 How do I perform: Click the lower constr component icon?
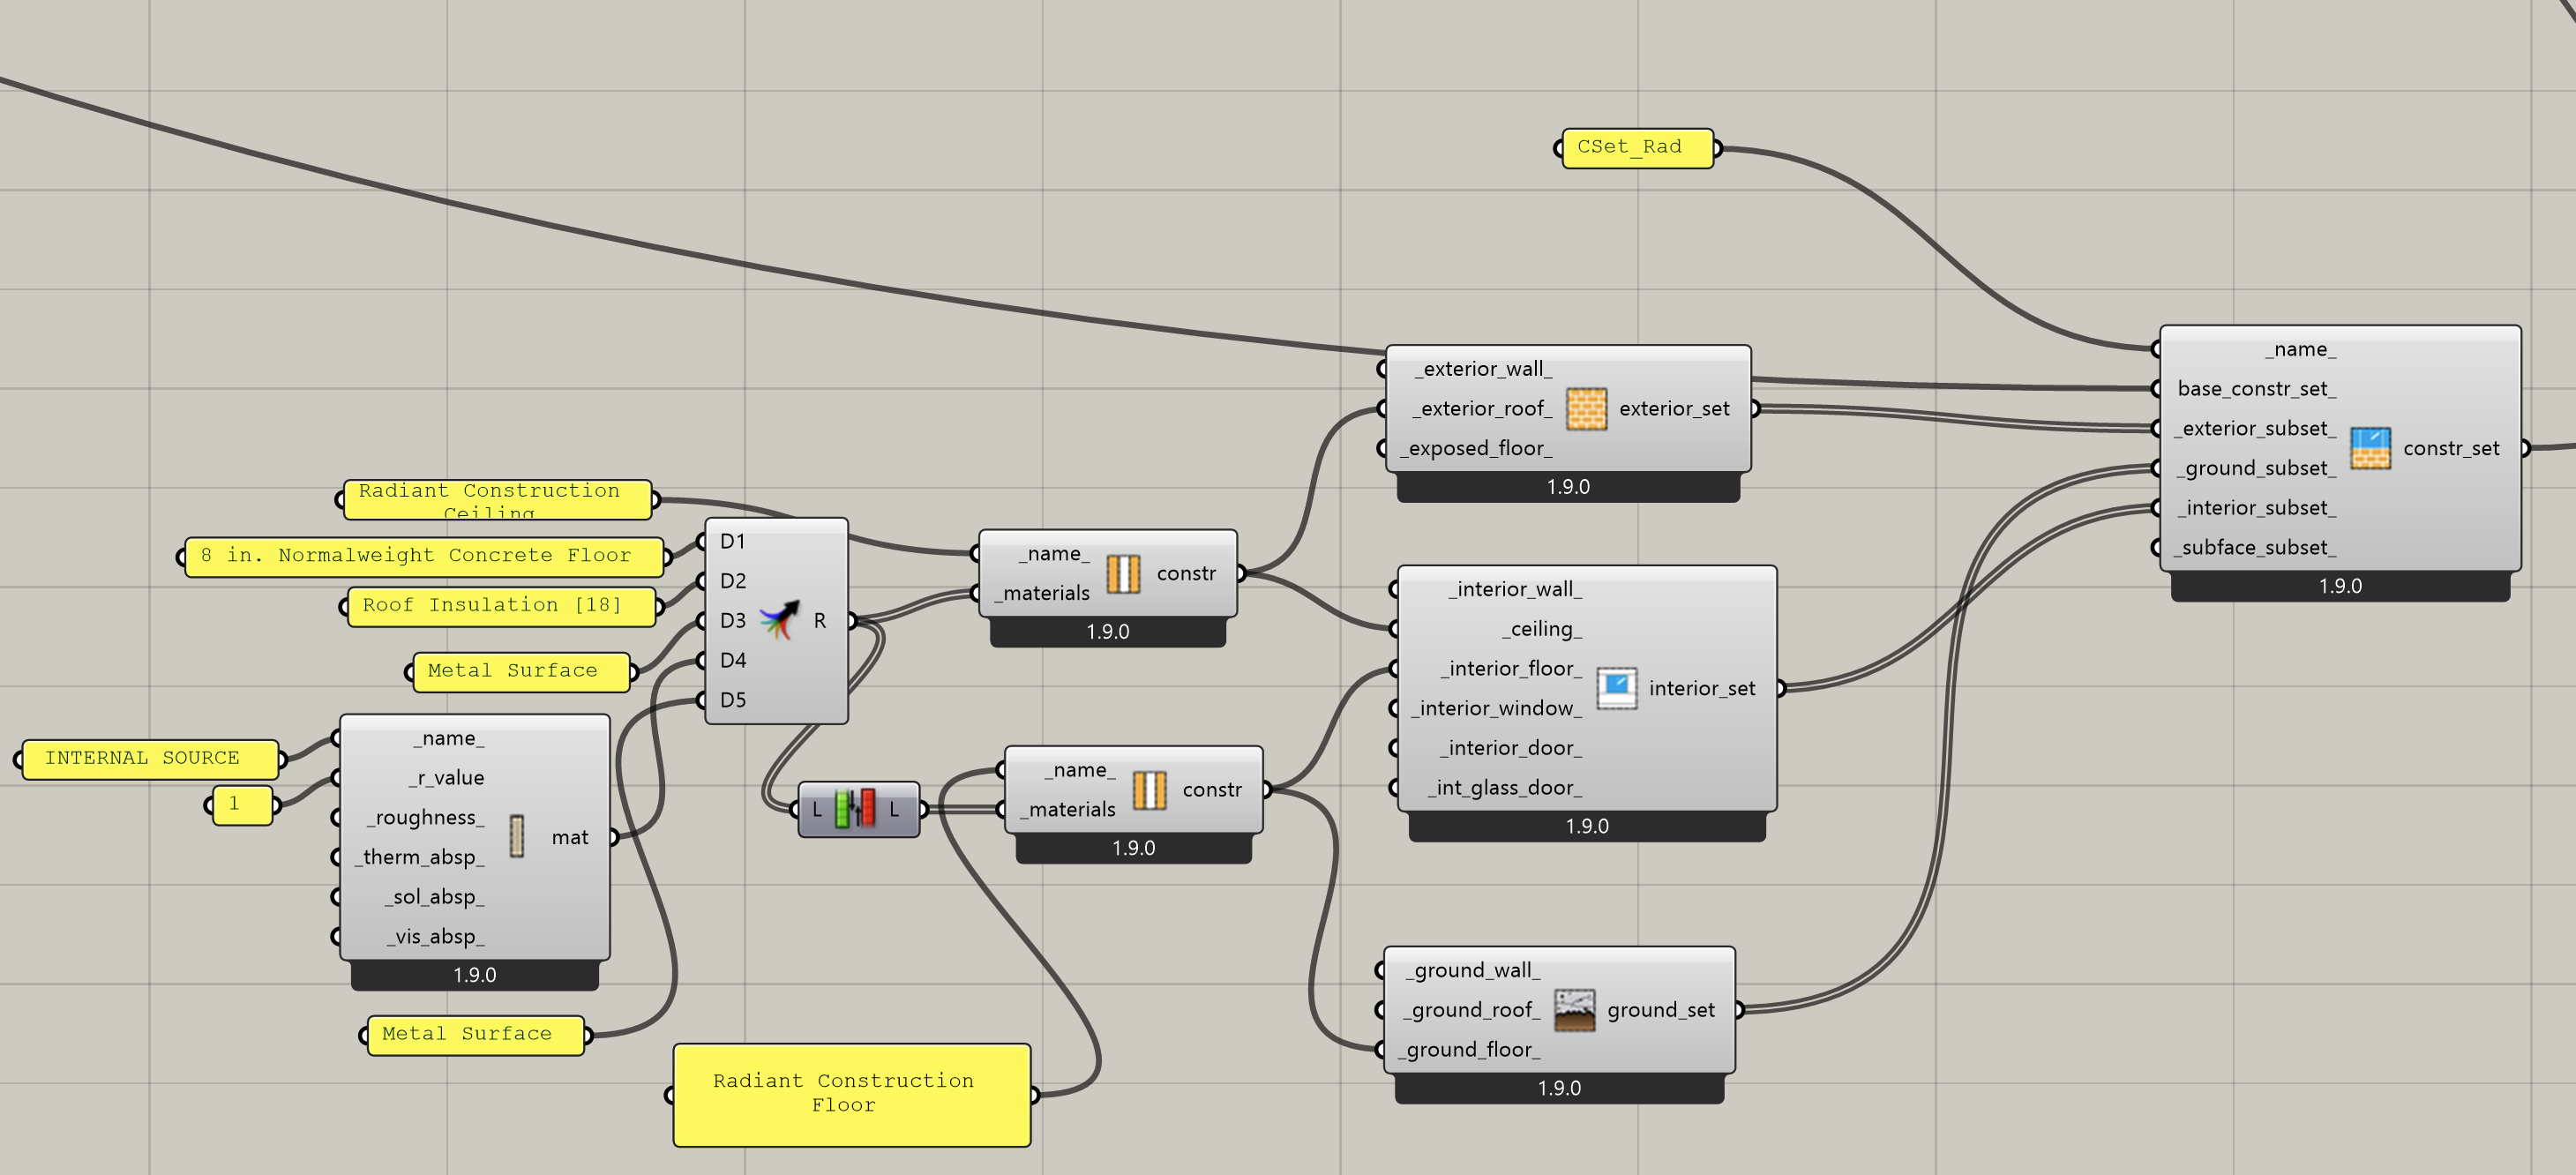tap(1149, 790)
